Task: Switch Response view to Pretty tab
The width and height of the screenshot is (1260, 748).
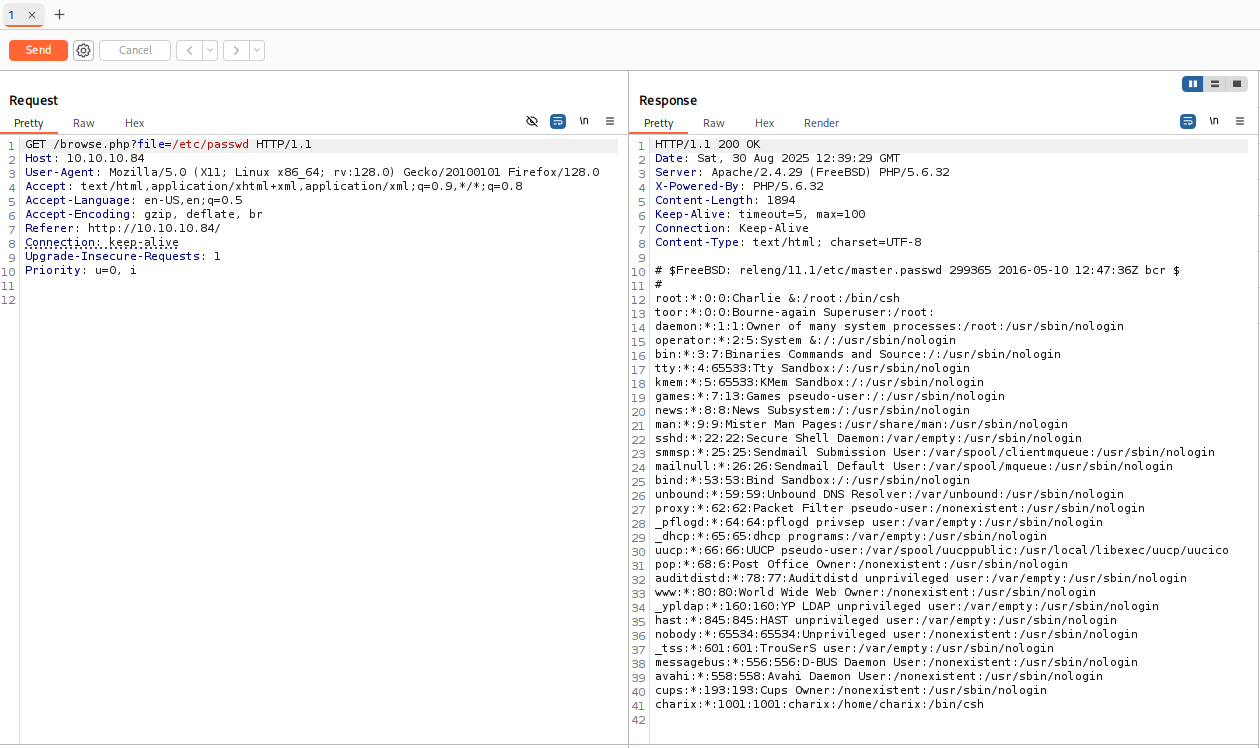Action: [x=659, y=123]
